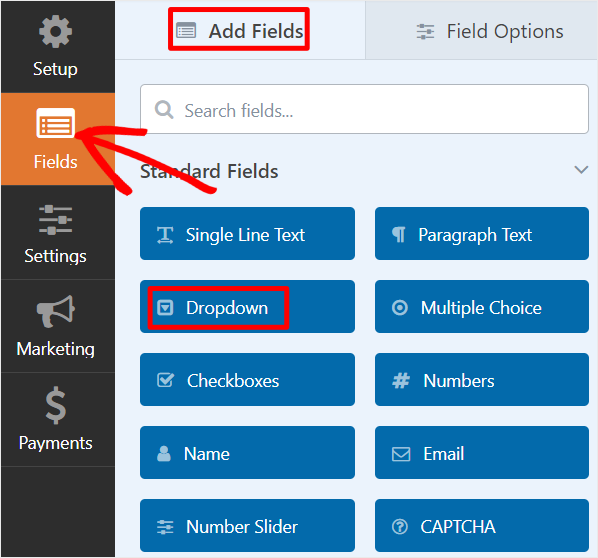Select the Fields form icon in sidebar
598x558 pixels.
point(56,123)
